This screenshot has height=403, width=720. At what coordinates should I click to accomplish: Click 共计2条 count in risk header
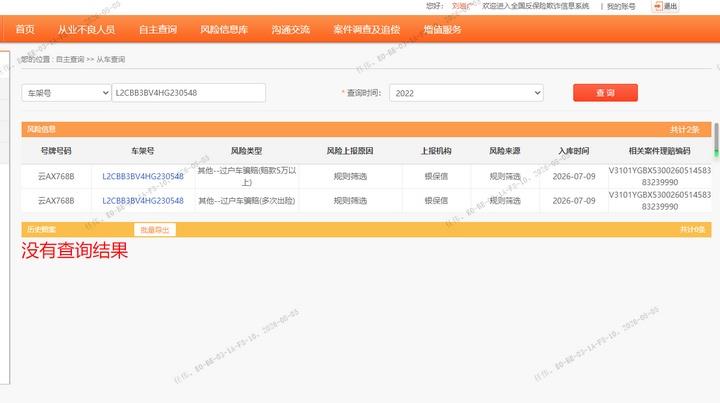tap(685, 130)
